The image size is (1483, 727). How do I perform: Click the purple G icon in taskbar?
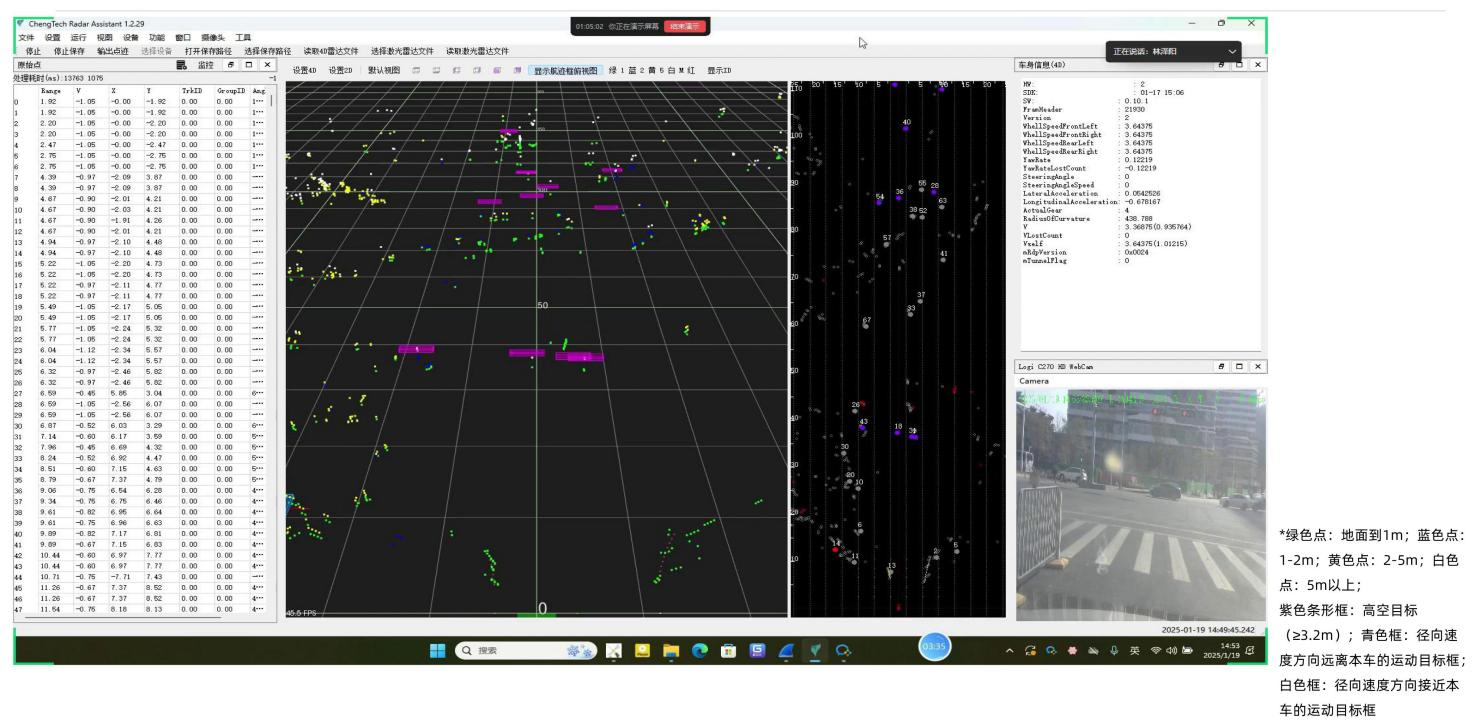pos(757,650)
